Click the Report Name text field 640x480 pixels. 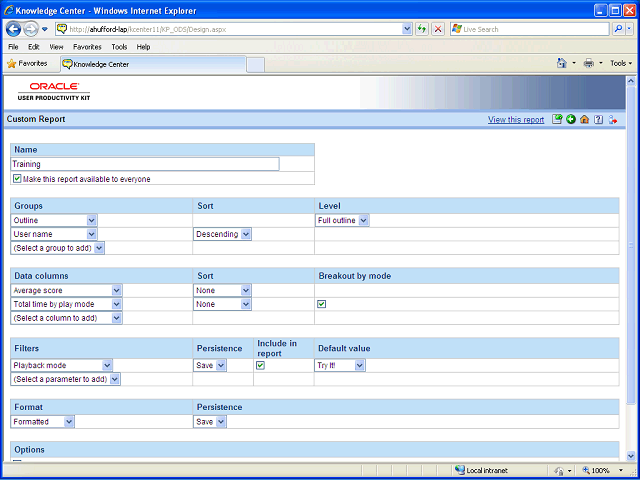coord(145,164)
